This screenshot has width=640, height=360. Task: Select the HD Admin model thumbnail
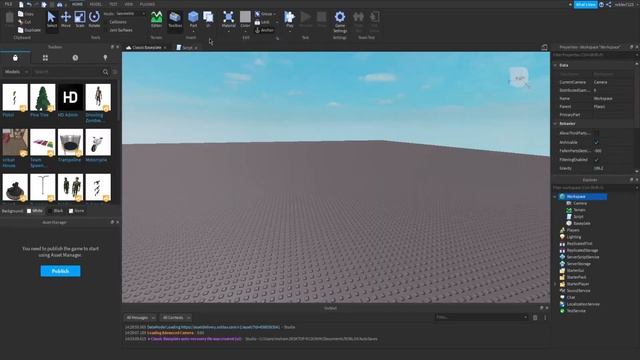(x=70, y=98)
